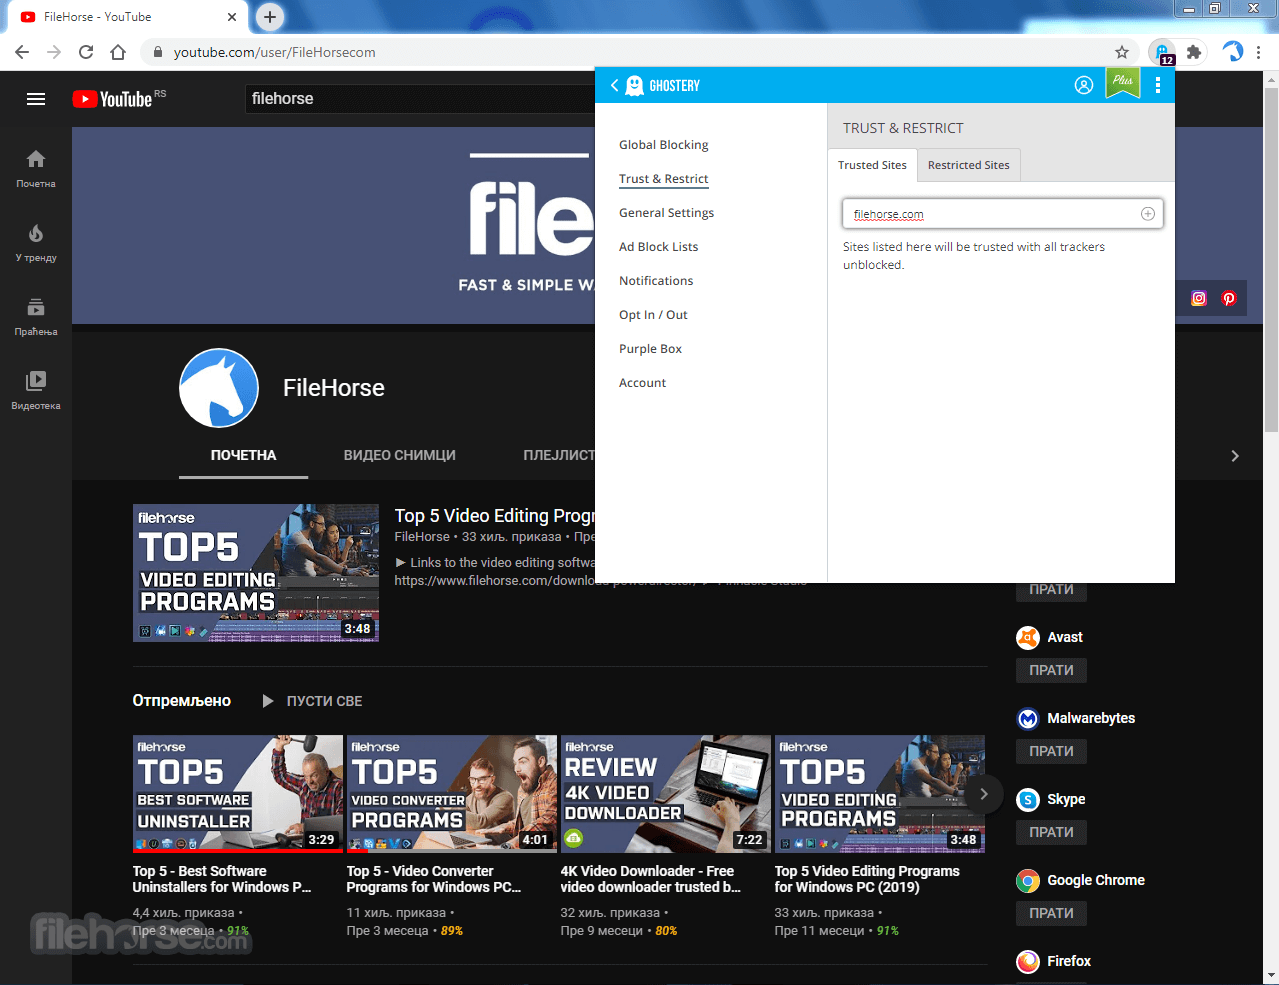Select Trust & Restrict settings item
Viewport: 1279px width, 985px height.
coord(663,179)
